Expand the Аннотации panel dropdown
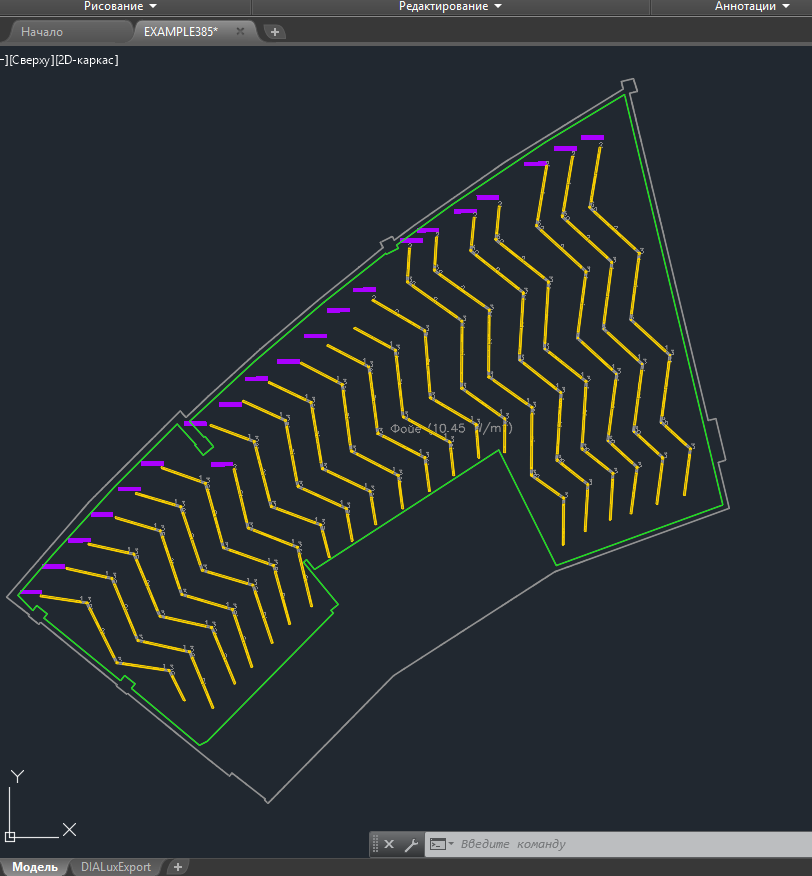812x876 pixels. click(x=752, y=7)
